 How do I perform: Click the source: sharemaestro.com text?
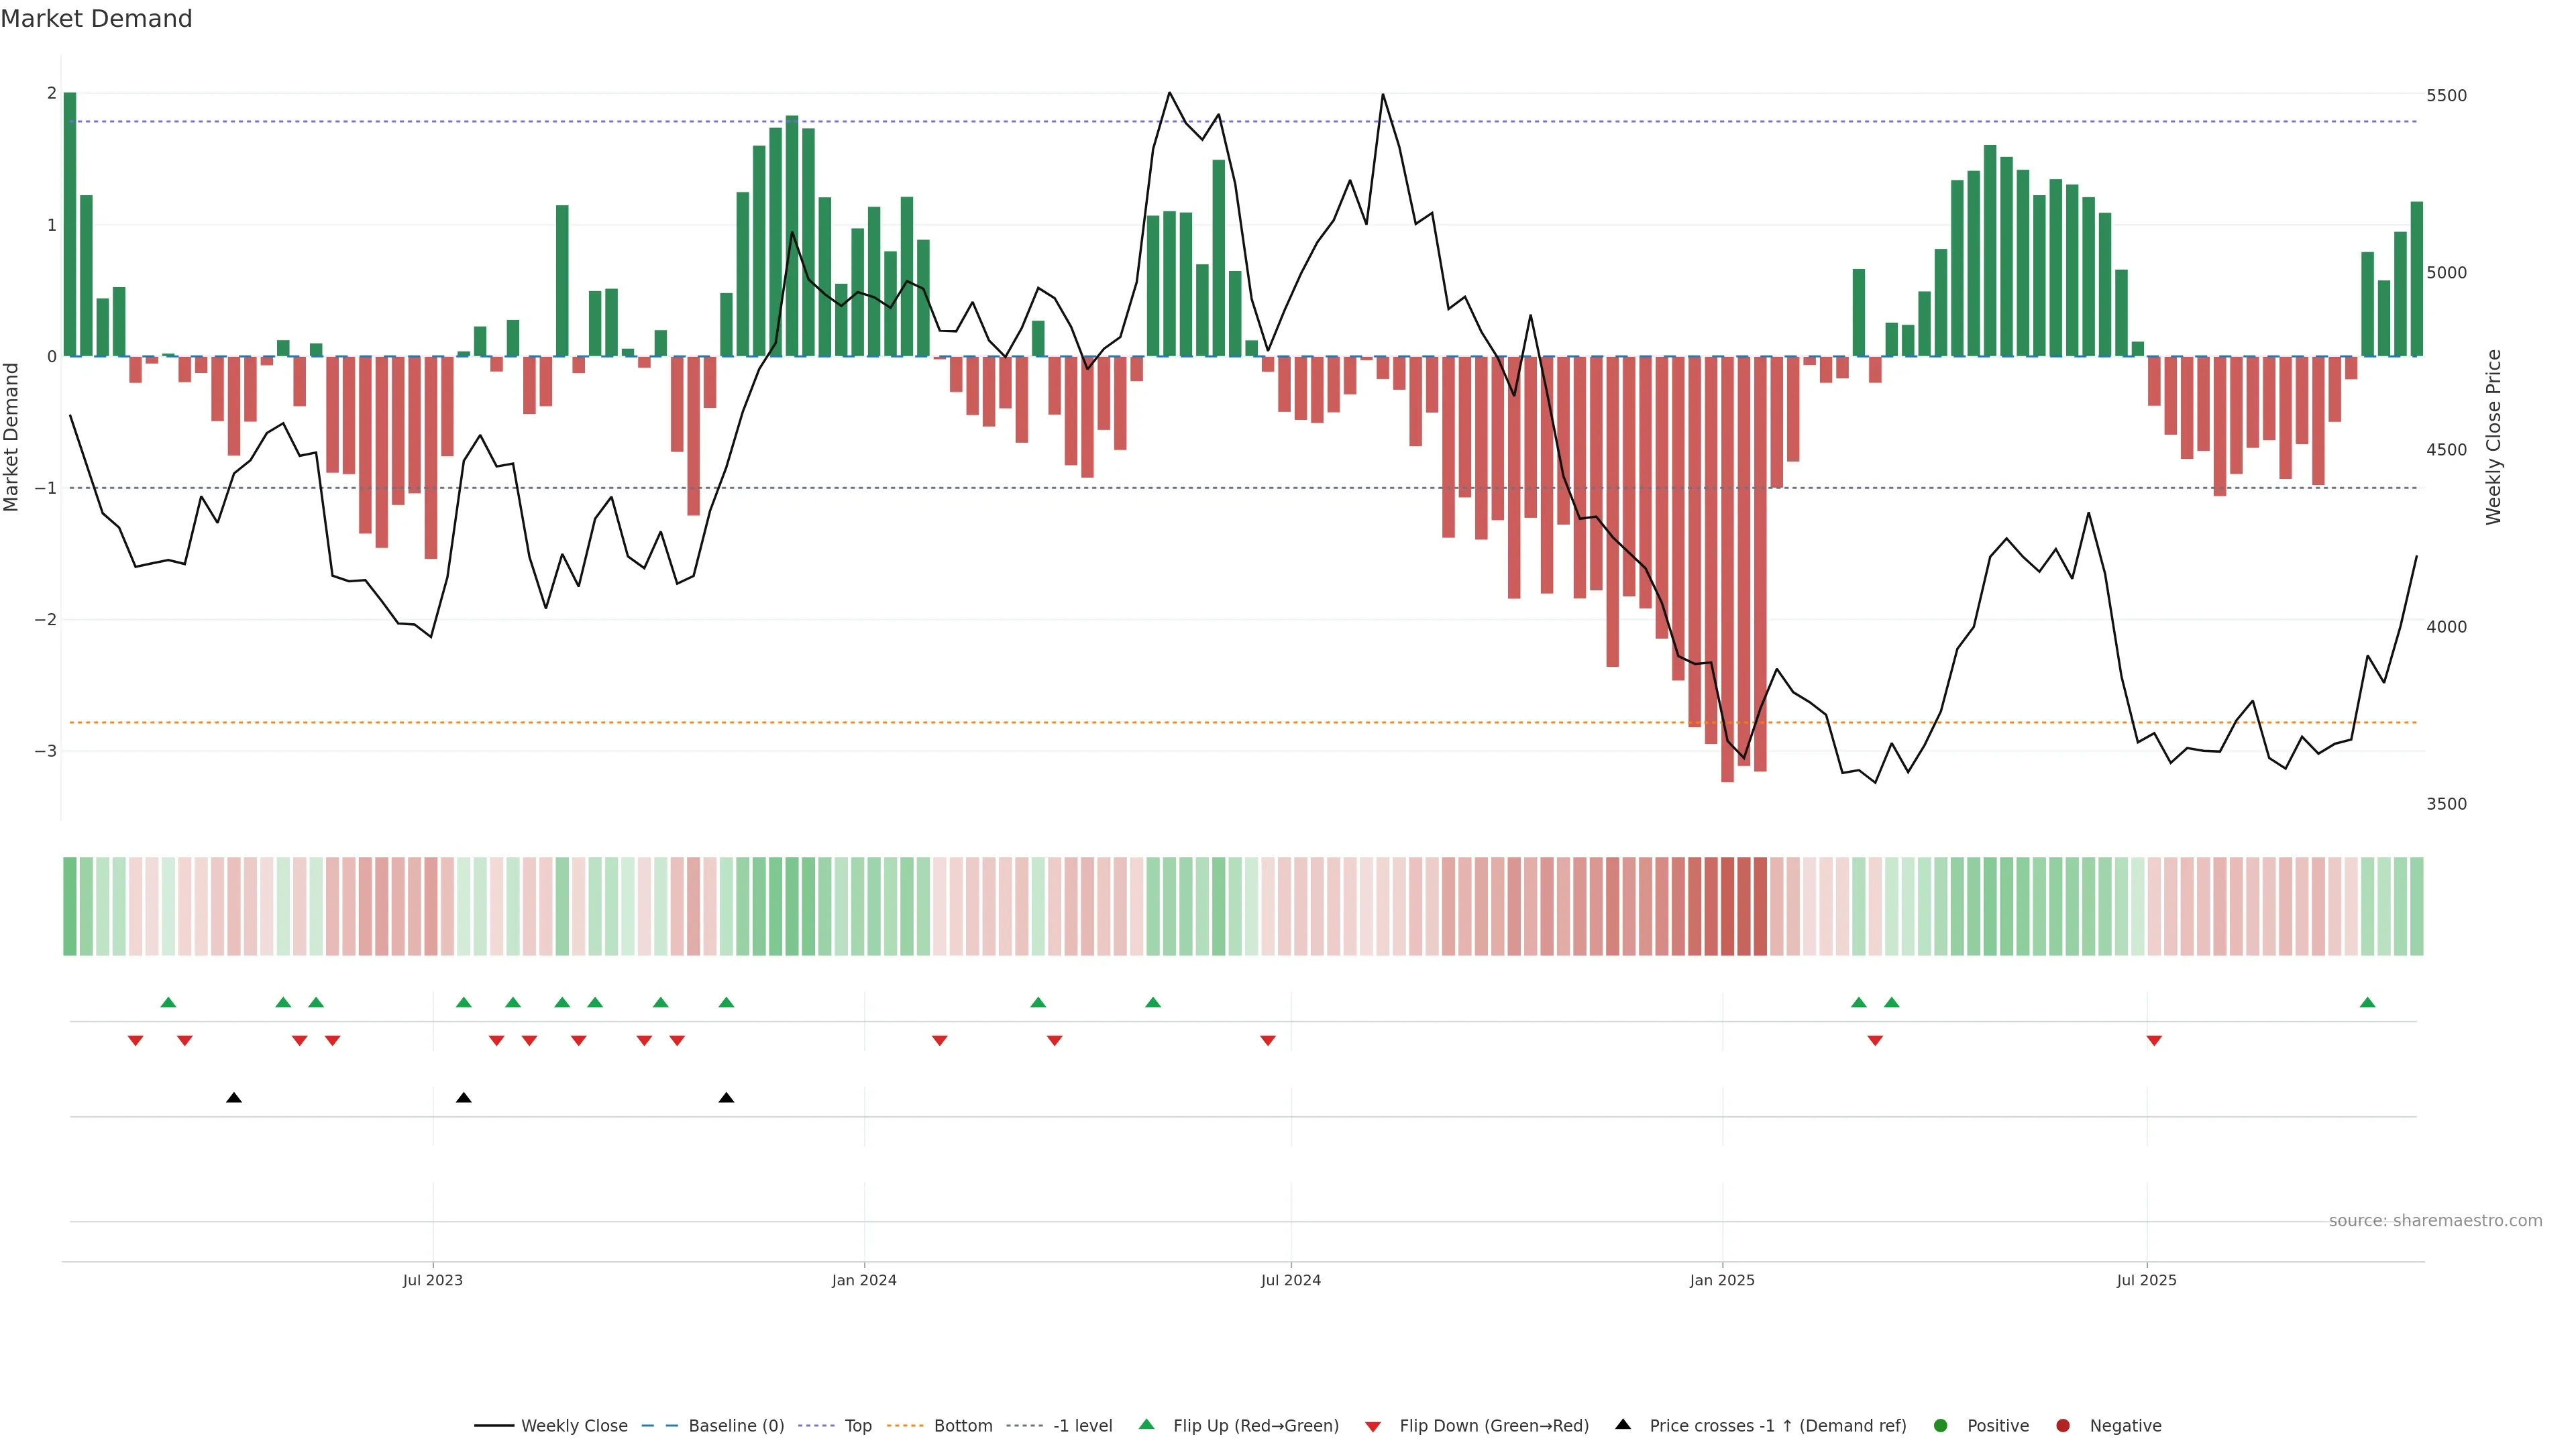pyautogui.click(x=2435, y=1220)
